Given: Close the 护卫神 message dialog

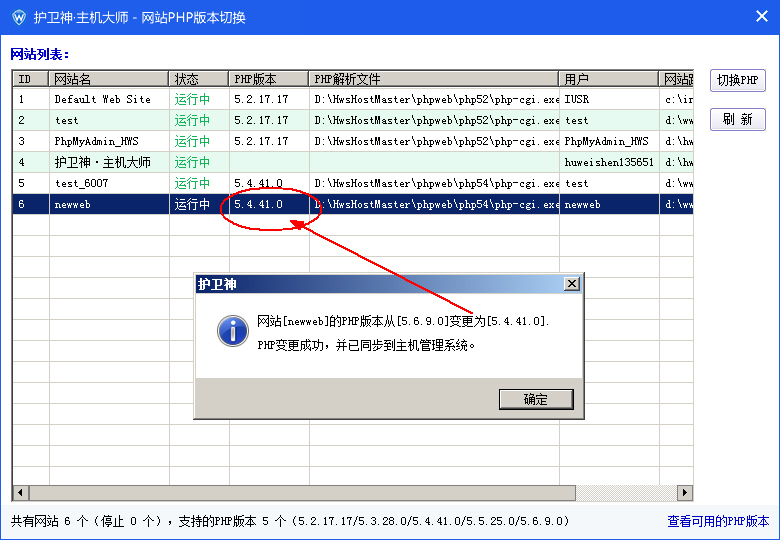Looking at the screenshot, I should point(571,284).
